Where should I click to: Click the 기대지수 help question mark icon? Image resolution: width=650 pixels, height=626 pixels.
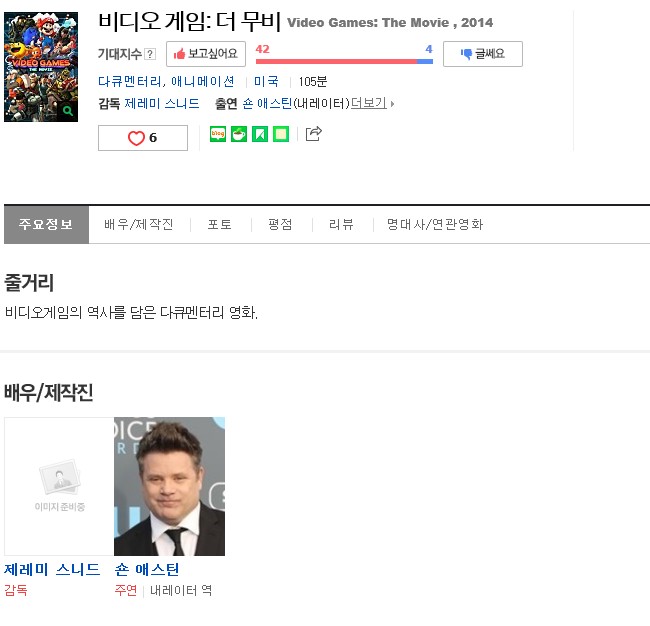pos(150,54)
